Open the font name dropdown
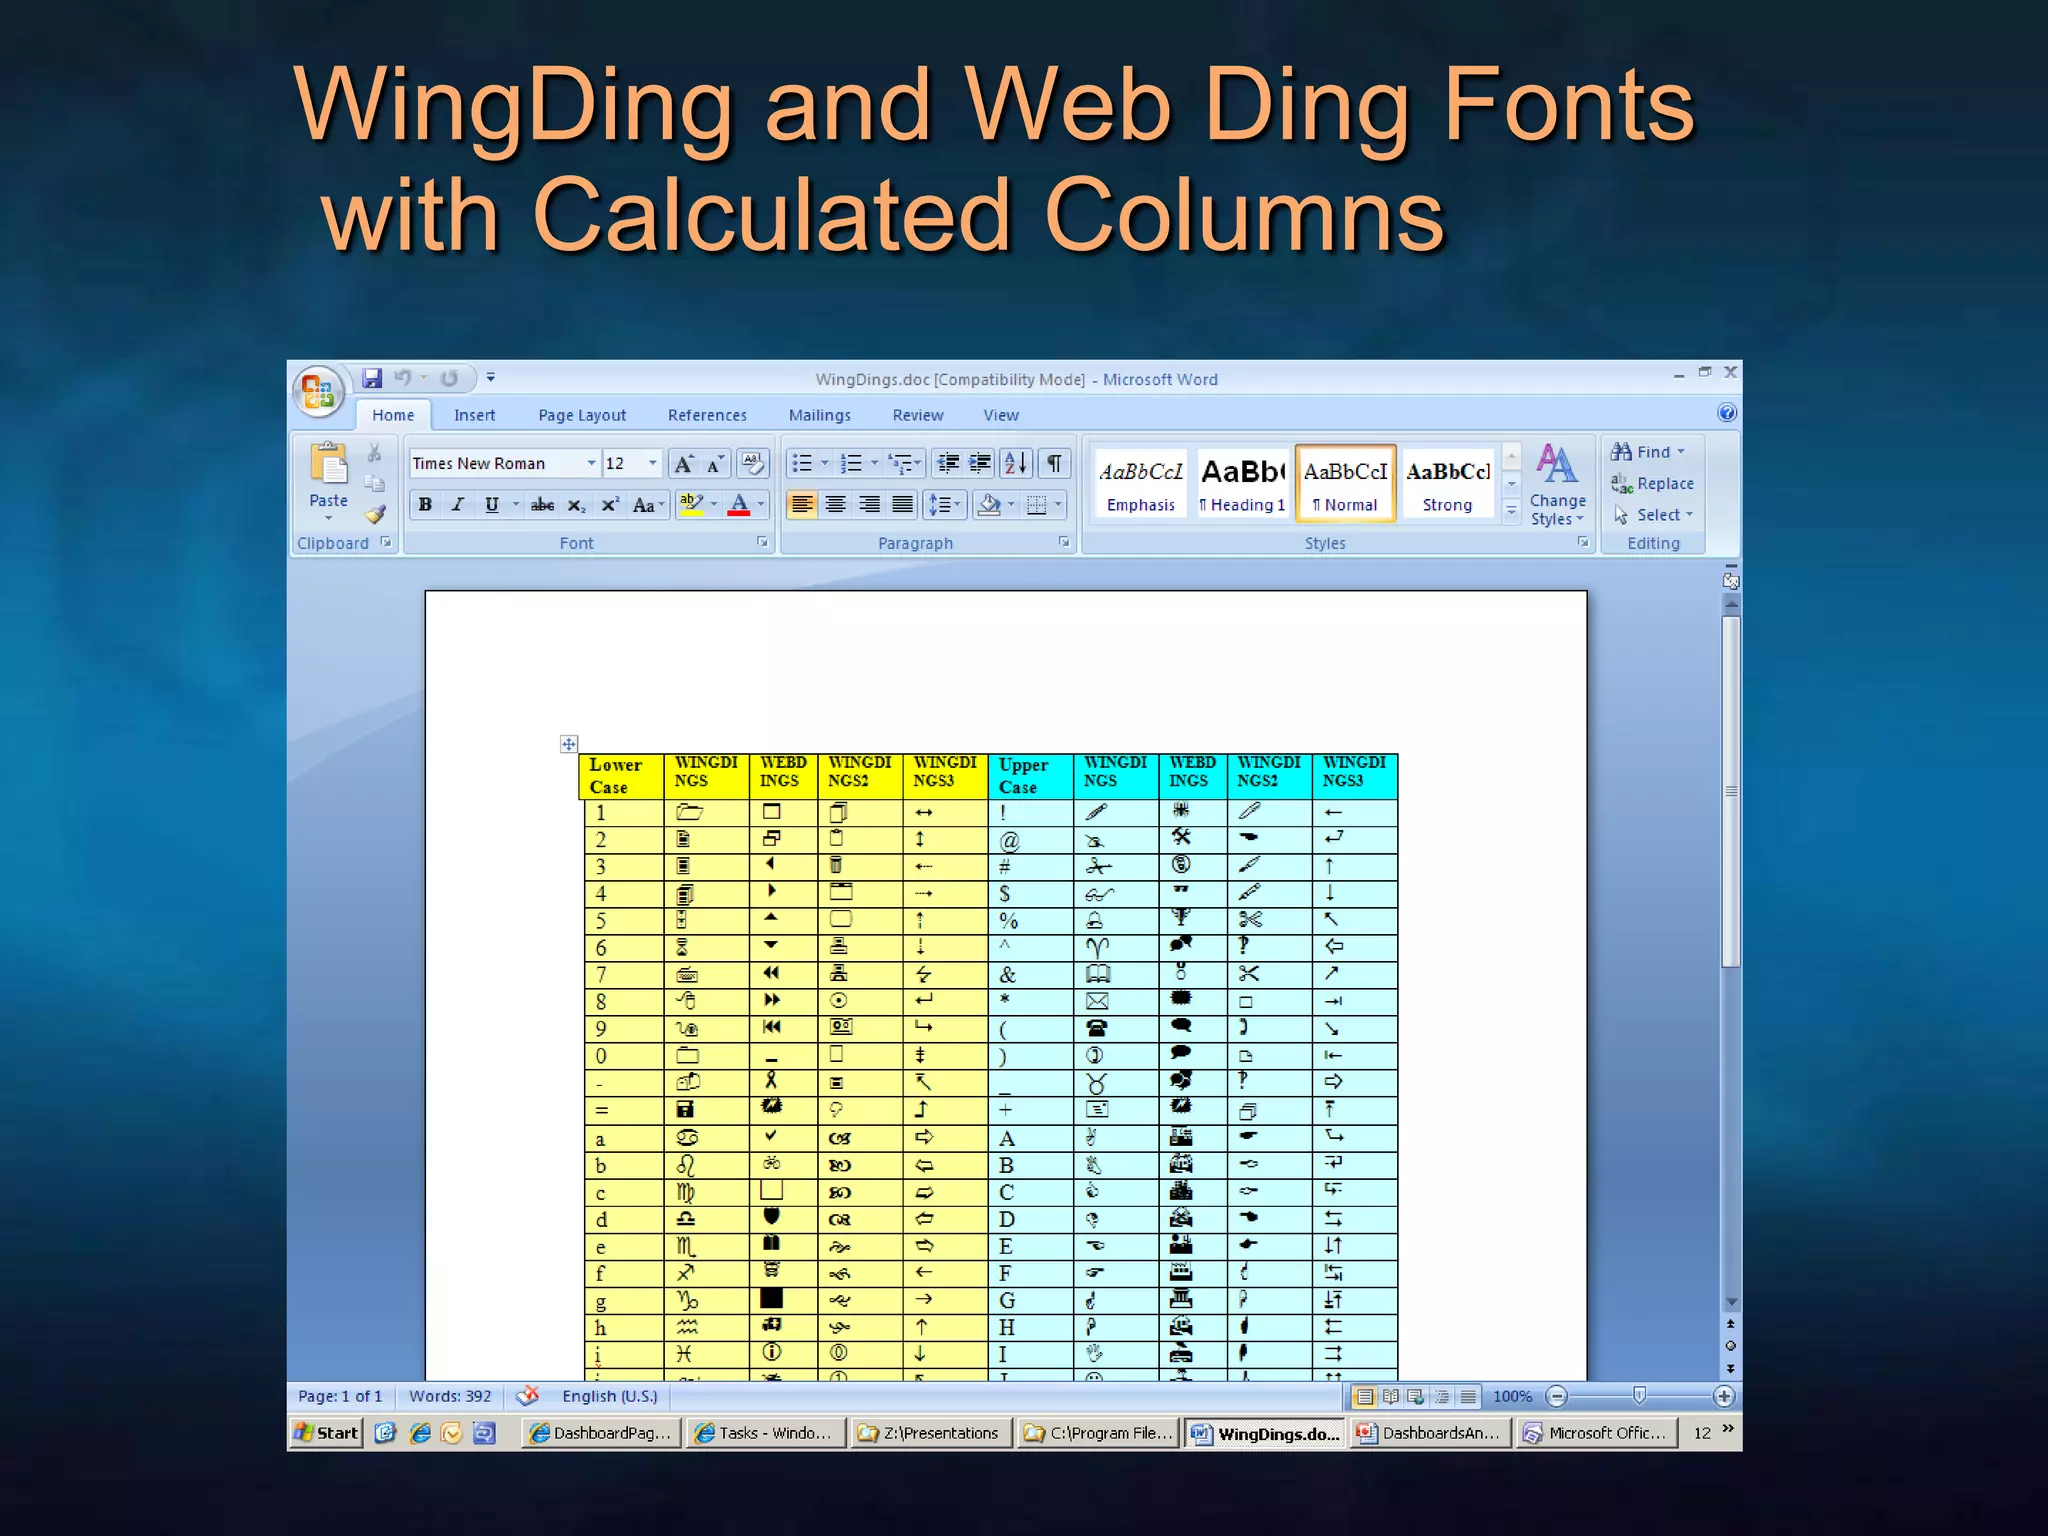The image size is (2048, 1536). (x=591, y=464)
